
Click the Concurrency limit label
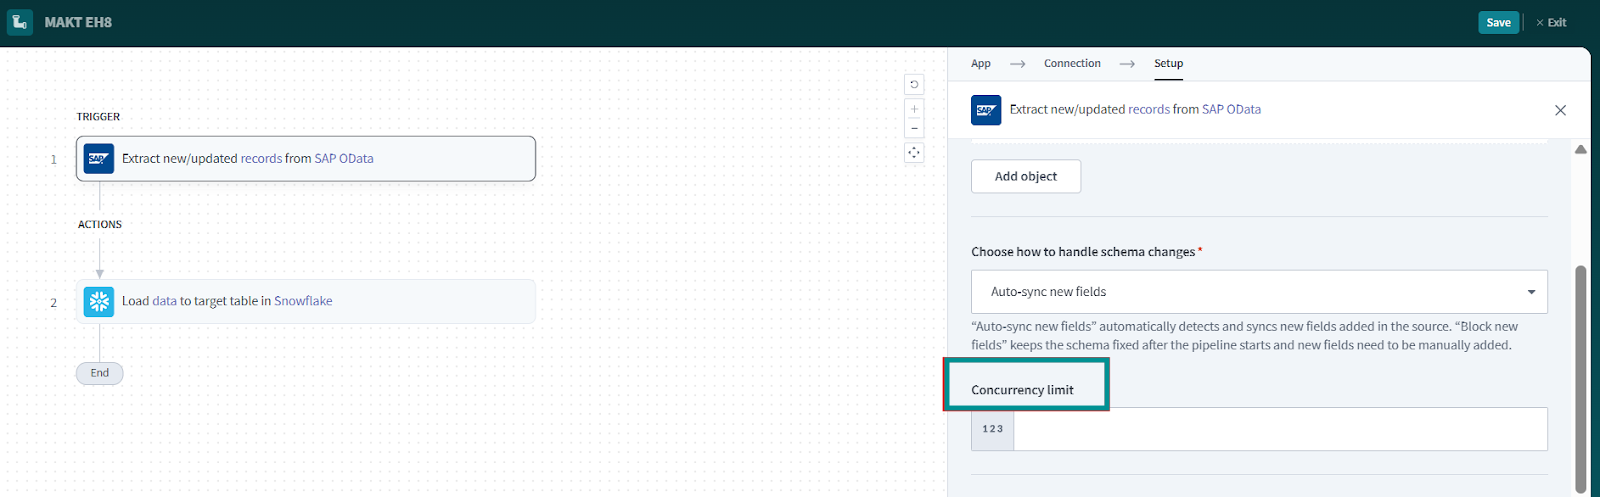(x=1022, y=390)
